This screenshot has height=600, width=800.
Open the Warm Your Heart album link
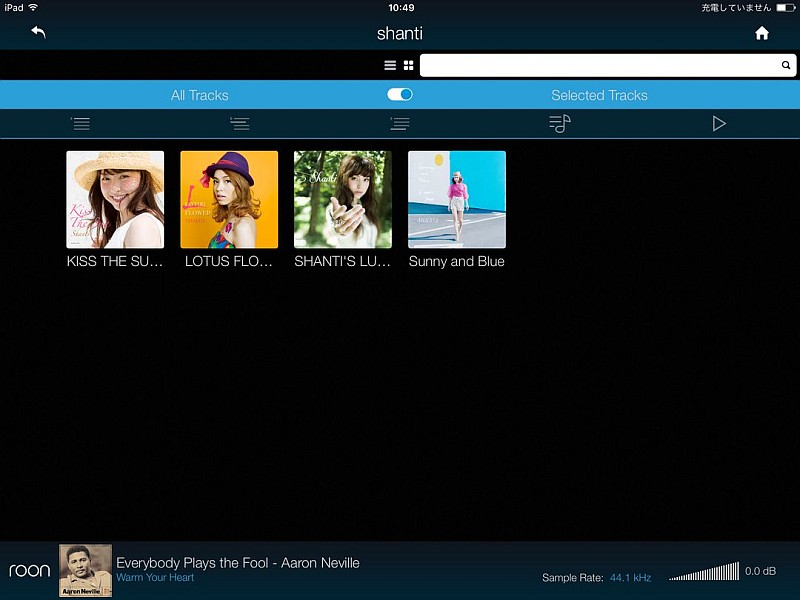155,578
